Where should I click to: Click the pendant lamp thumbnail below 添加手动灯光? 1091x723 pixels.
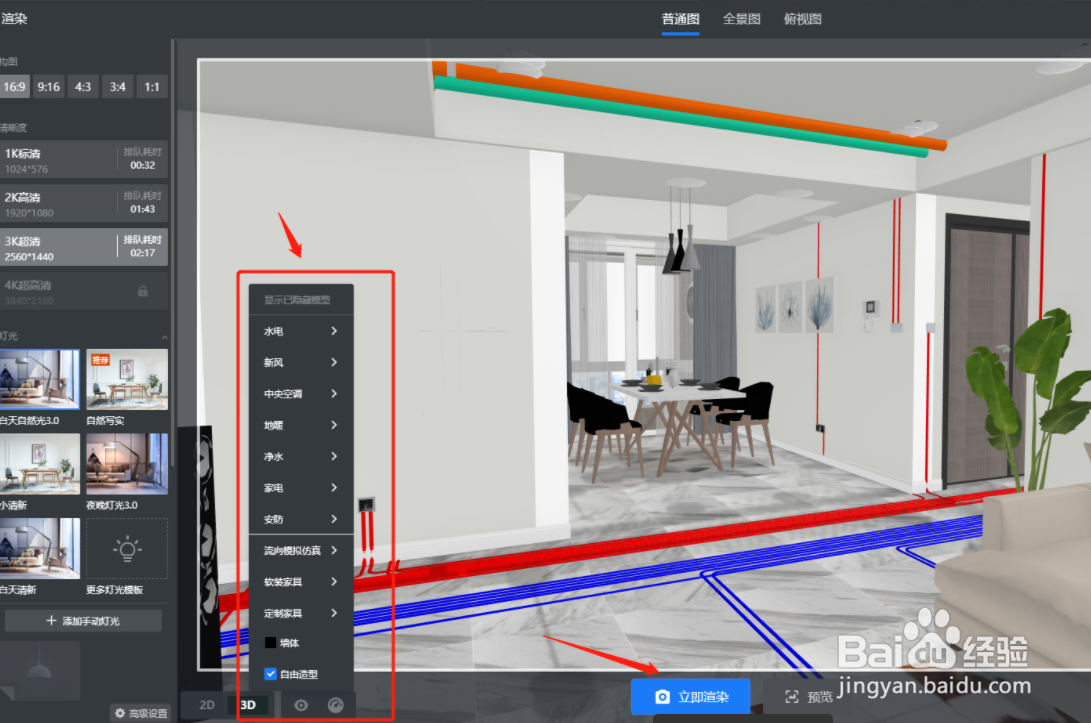tap(39, 671)
